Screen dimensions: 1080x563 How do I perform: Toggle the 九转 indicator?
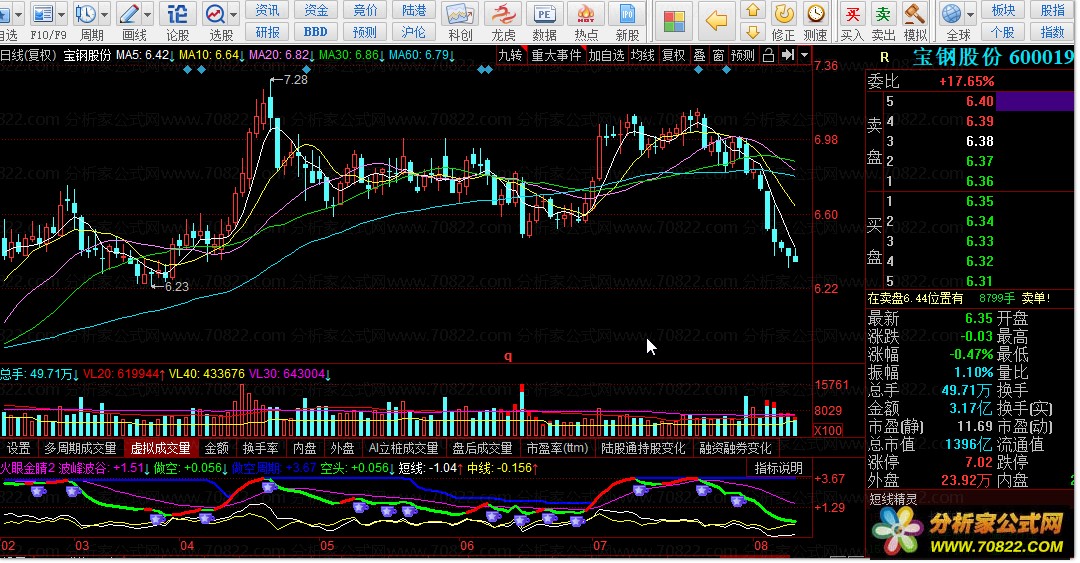click(510, 55)
